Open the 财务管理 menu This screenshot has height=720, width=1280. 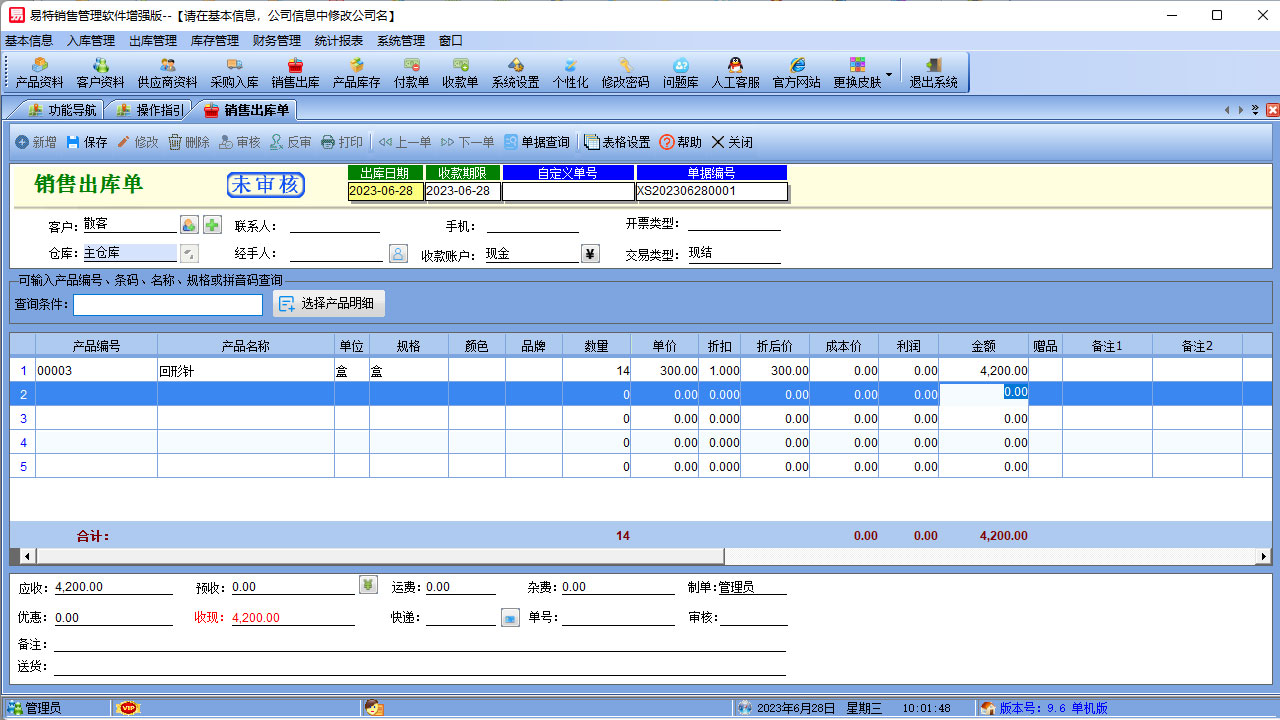coord(277,41)
